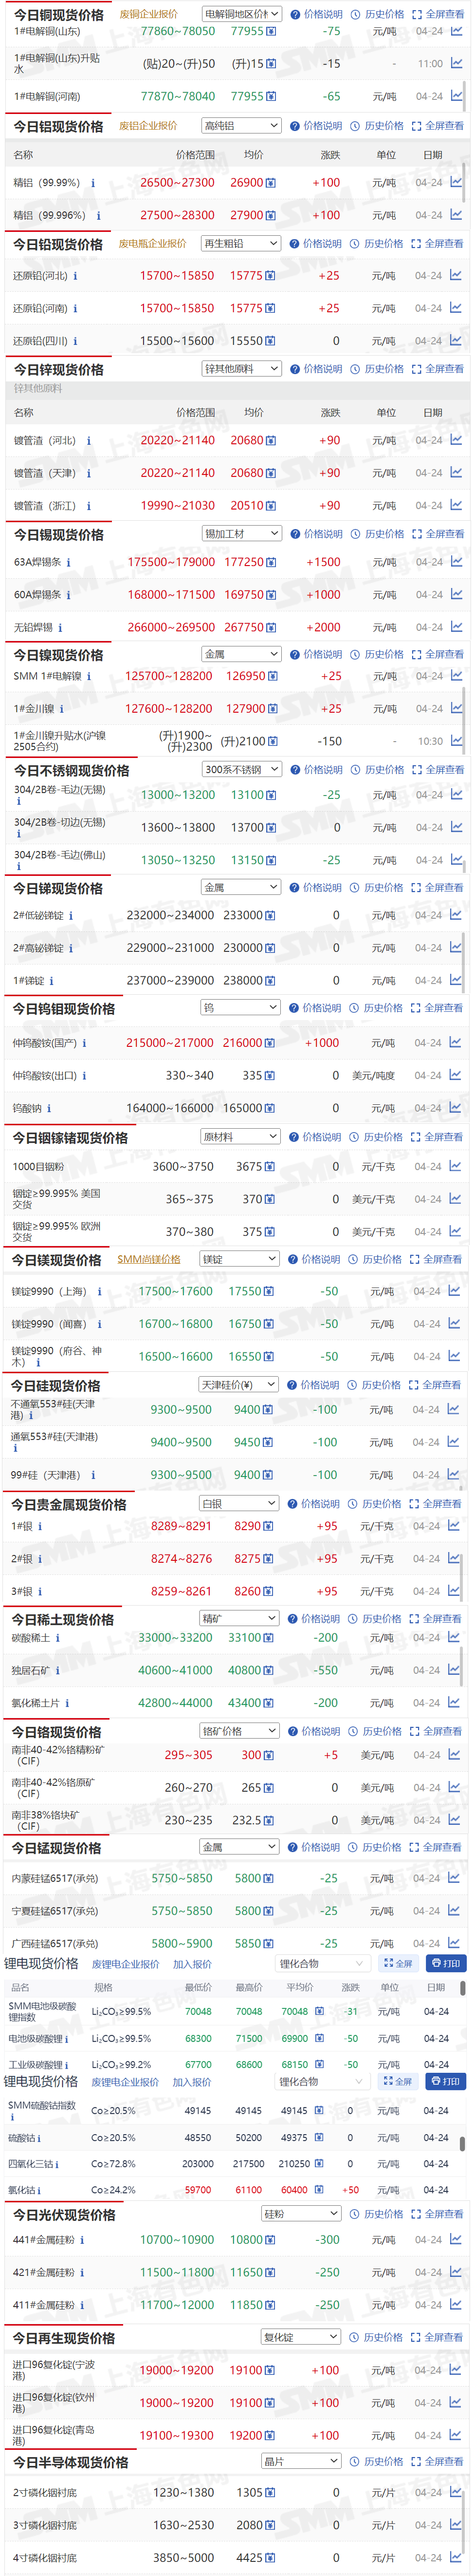Click 全屏 button above SMM电池级碳酸锂指数 table
The height and width of the screenshot is (2576, 474).
click(x=399, y=1964)
